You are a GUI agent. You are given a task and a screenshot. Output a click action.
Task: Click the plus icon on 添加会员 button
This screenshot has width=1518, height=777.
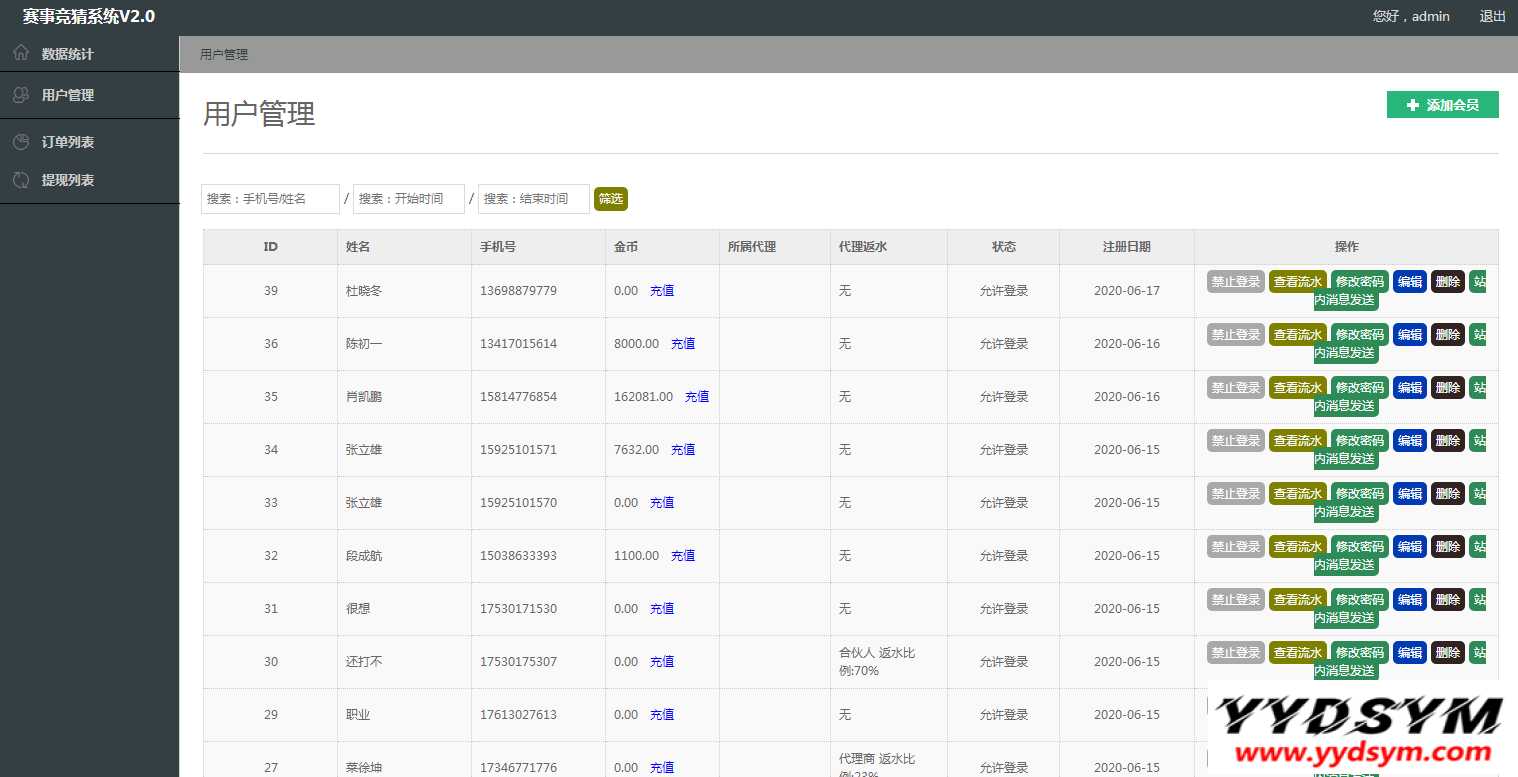(x=1413, y=105)
